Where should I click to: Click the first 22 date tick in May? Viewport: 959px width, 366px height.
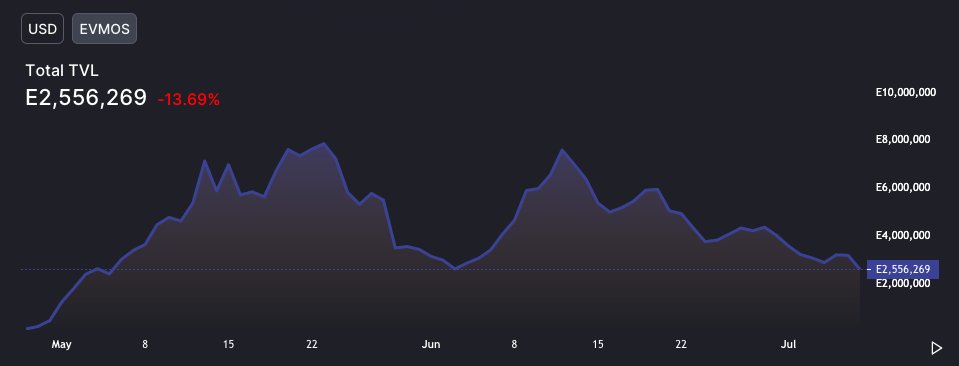[312, 345]
